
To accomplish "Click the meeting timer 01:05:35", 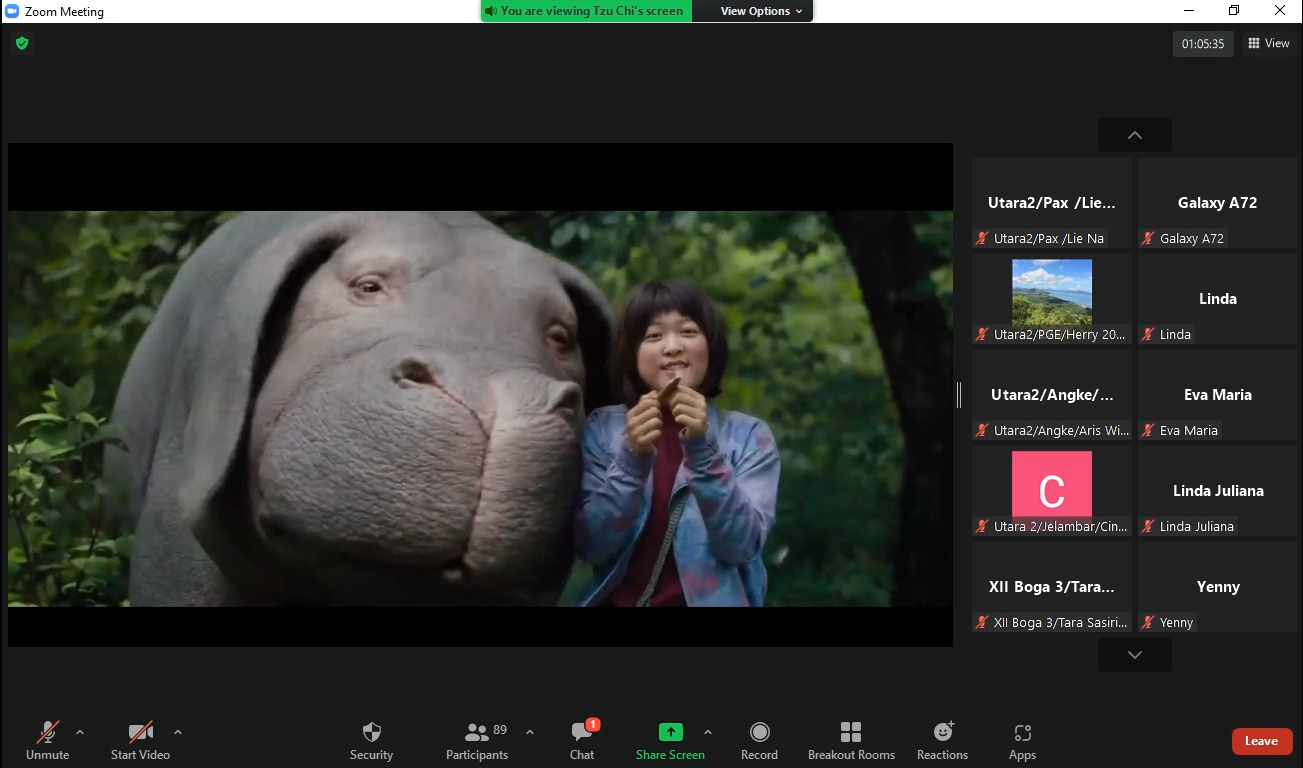I will point(1203,44).
